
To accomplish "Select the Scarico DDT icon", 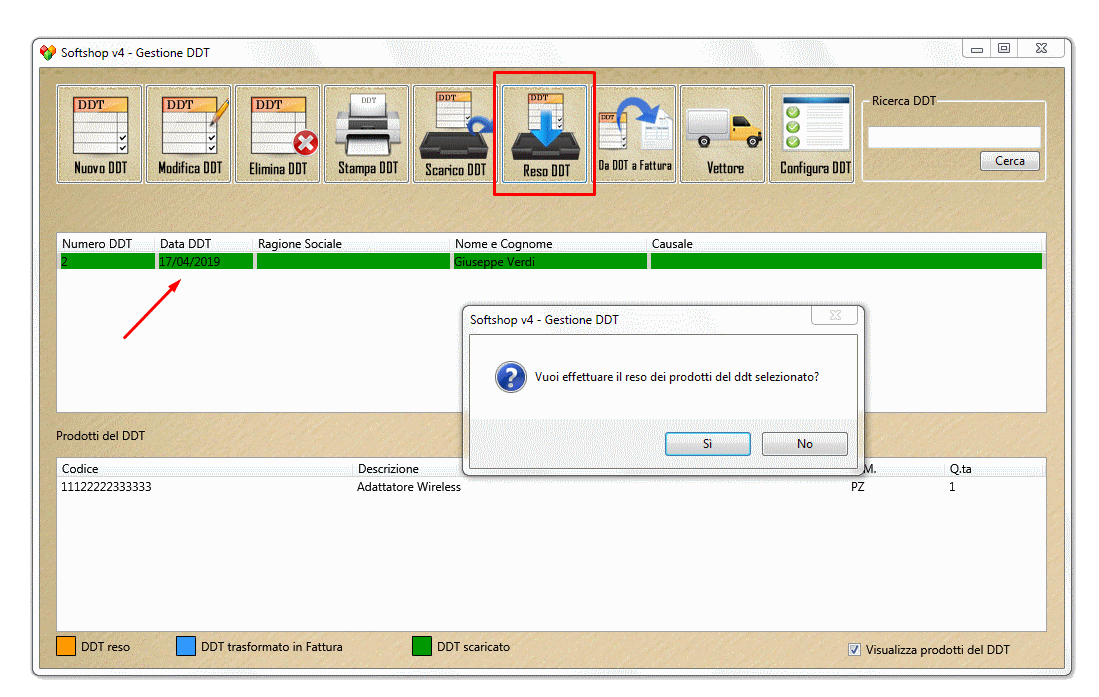I will [456, 134].
